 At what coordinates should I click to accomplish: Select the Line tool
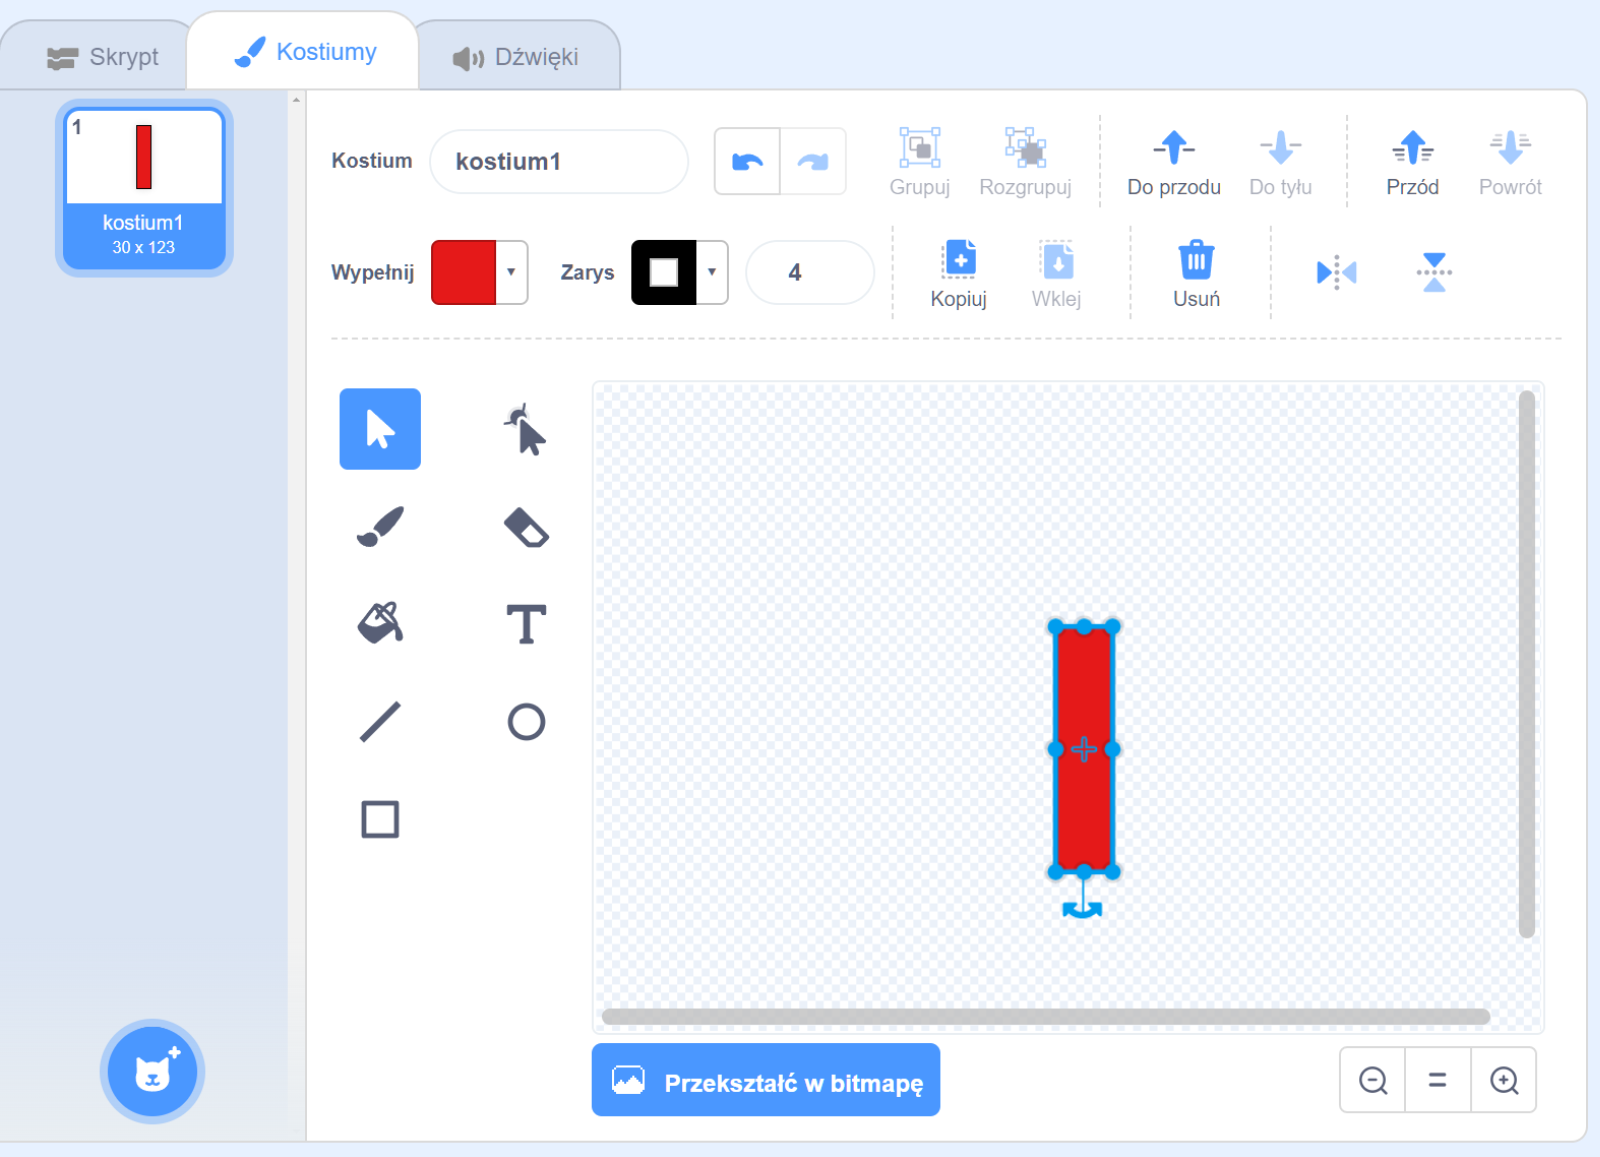click(380, 721)
